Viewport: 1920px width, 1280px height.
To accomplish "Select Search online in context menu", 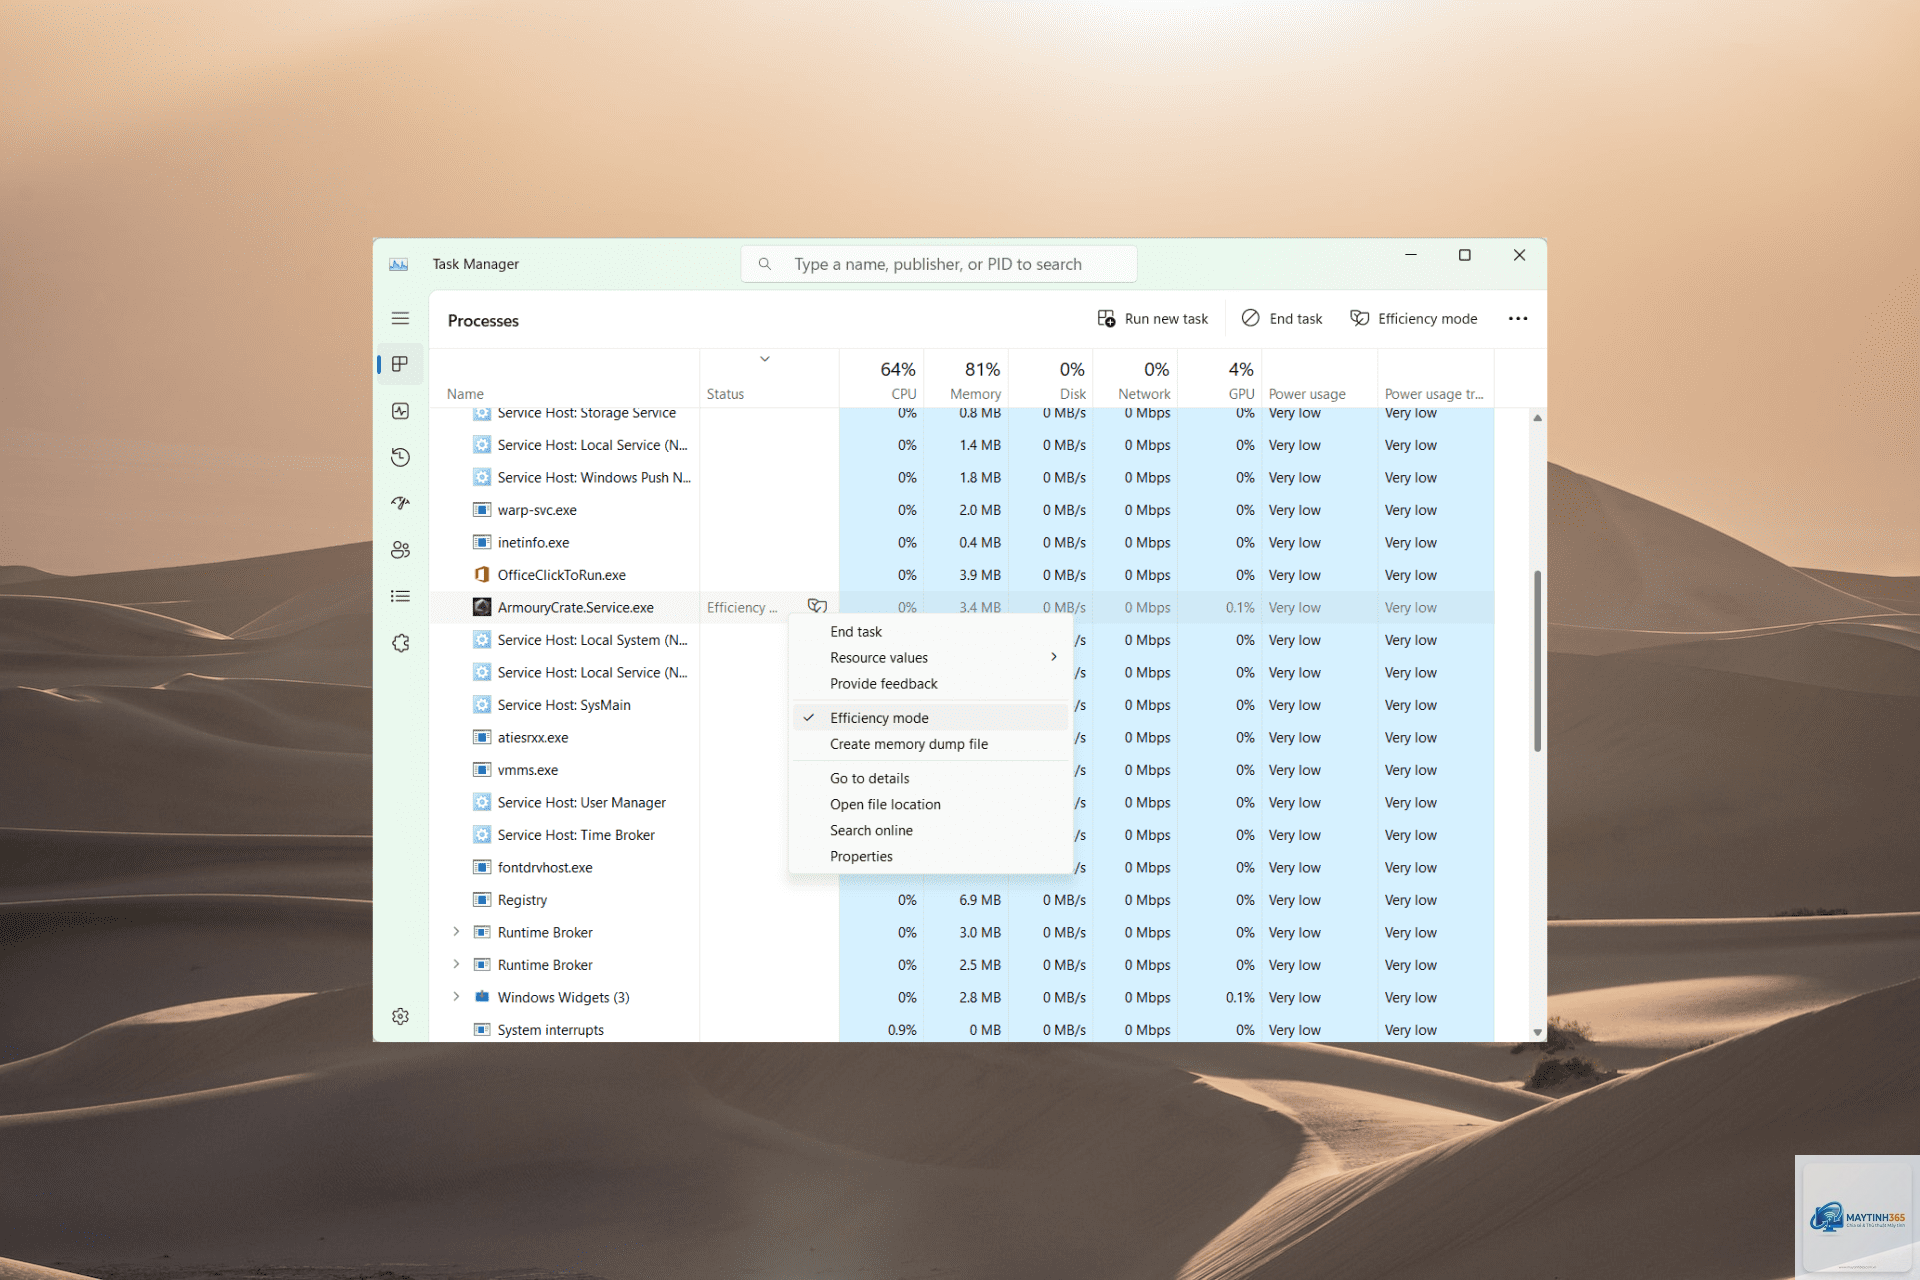I will click(930, 830).
